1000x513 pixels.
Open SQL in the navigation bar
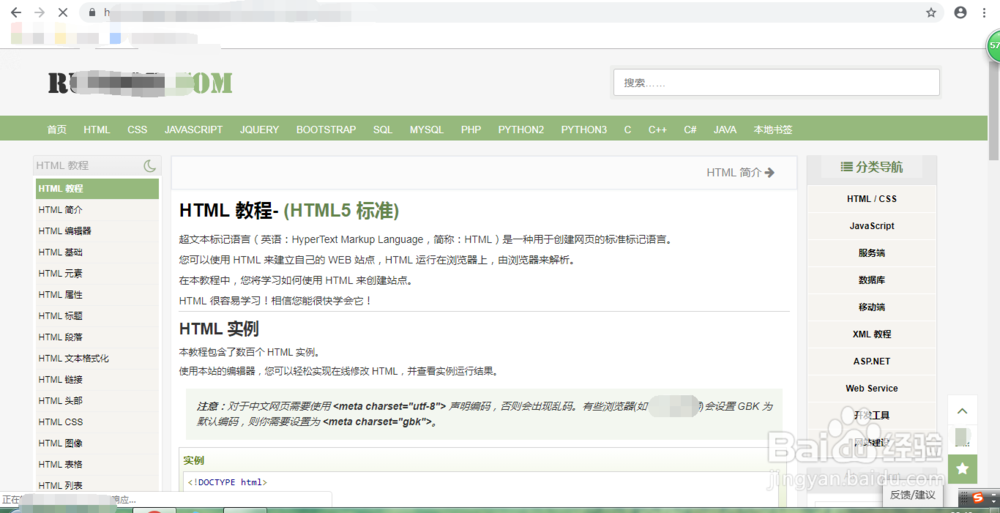click(x=383, y=130)
